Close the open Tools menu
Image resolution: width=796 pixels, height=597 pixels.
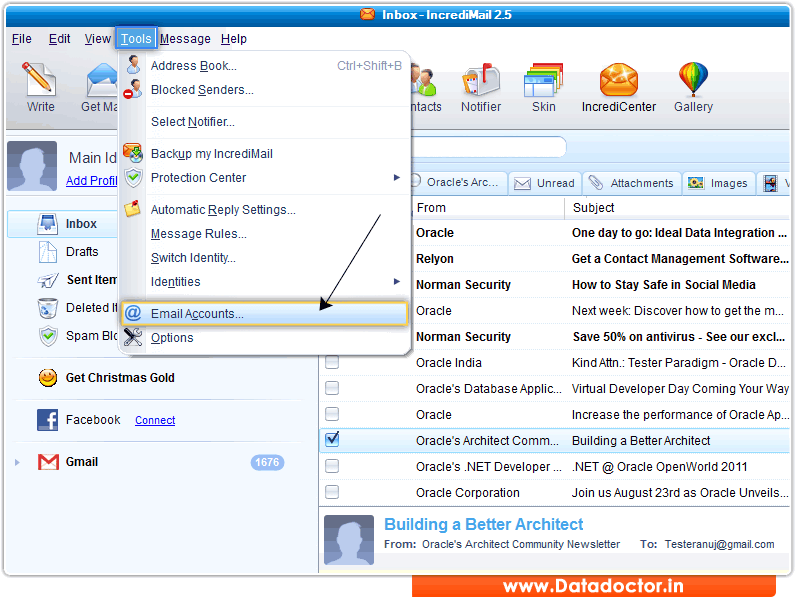point(136,39)
